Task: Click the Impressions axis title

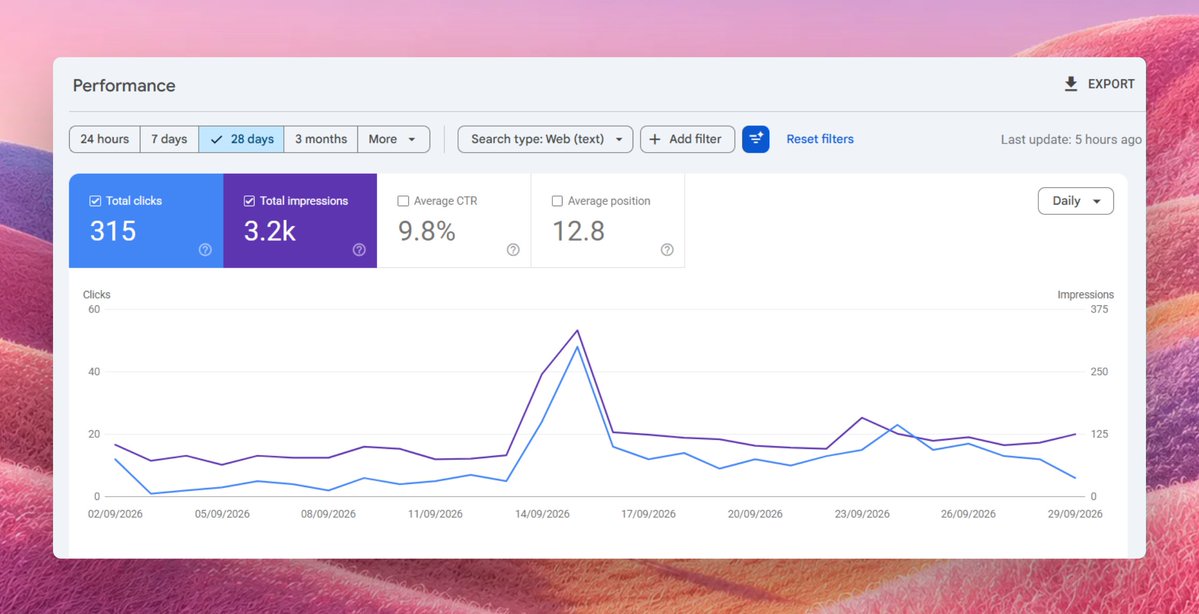Action: pos(1085,295)
